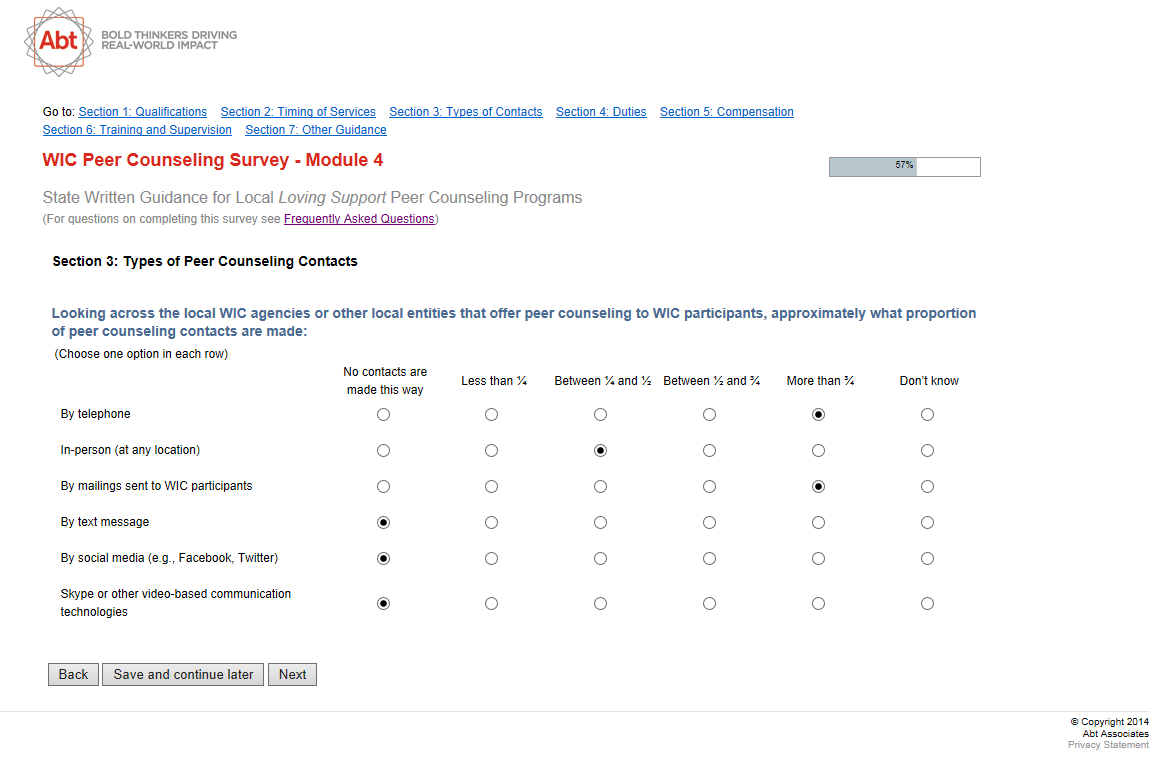Image resolution: width=1155 pixels, height=771 pixels.
Task: Choose 'No contacts' for By telephone row
Action: pyautogui.click(x=383, y=415)
